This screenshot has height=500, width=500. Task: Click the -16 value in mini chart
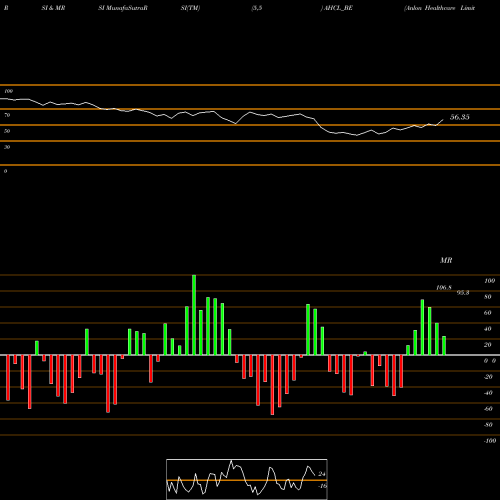point(322,486)
